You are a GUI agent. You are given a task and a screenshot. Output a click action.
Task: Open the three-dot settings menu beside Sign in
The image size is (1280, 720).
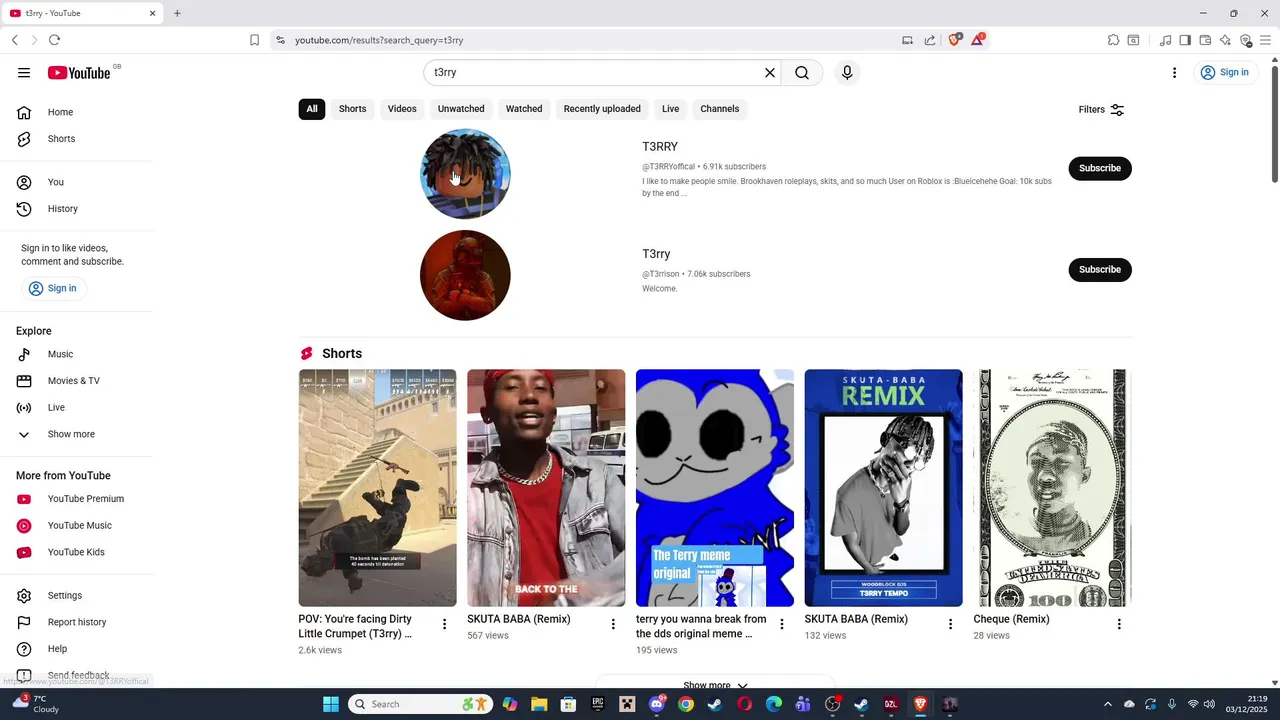click(x=1174, y=73)
